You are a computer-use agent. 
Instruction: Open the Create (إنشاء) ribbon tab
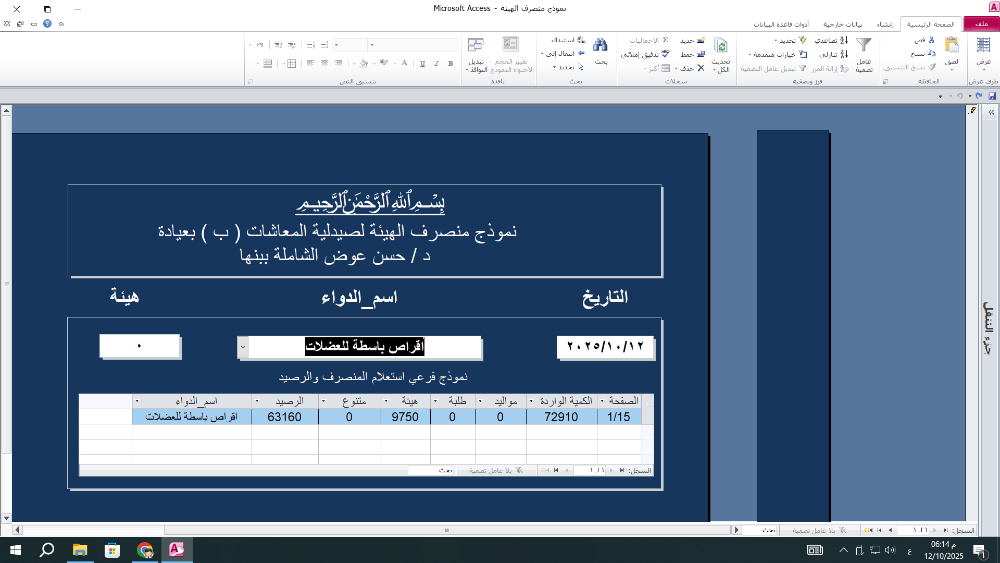coord(885,23)
